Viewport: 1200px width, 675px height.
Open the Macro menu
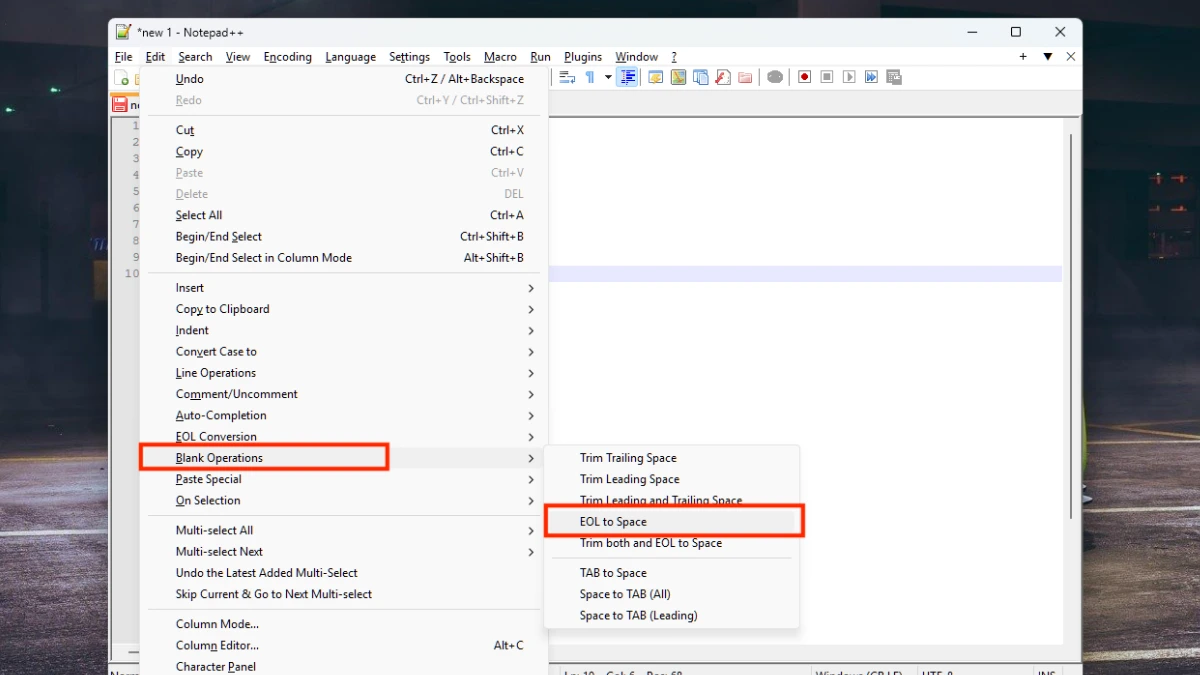pos(500,57)
